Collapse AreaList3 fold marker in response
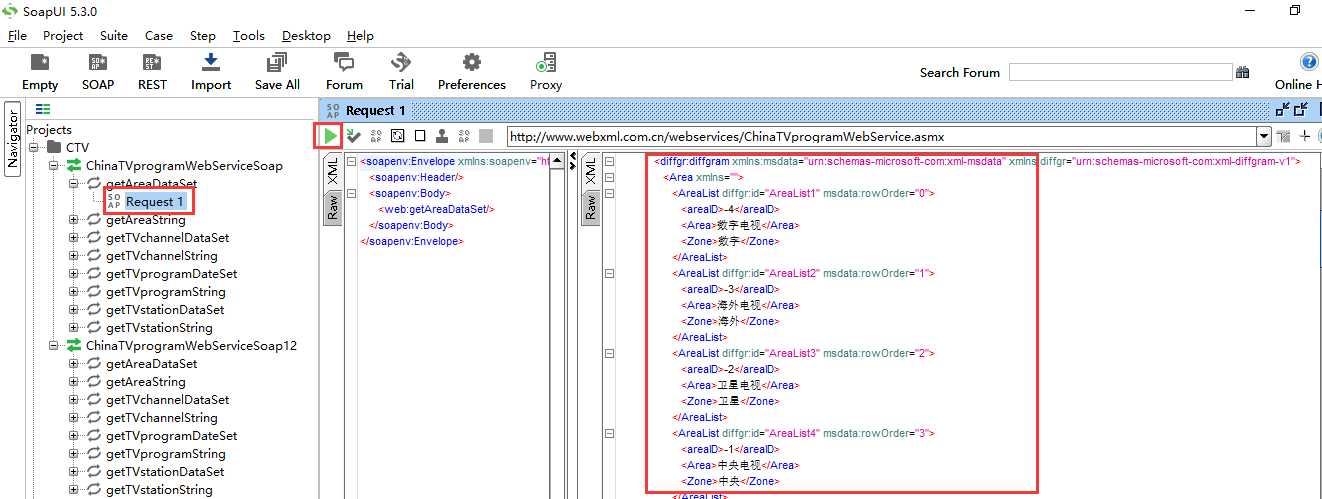 point(609,353)
